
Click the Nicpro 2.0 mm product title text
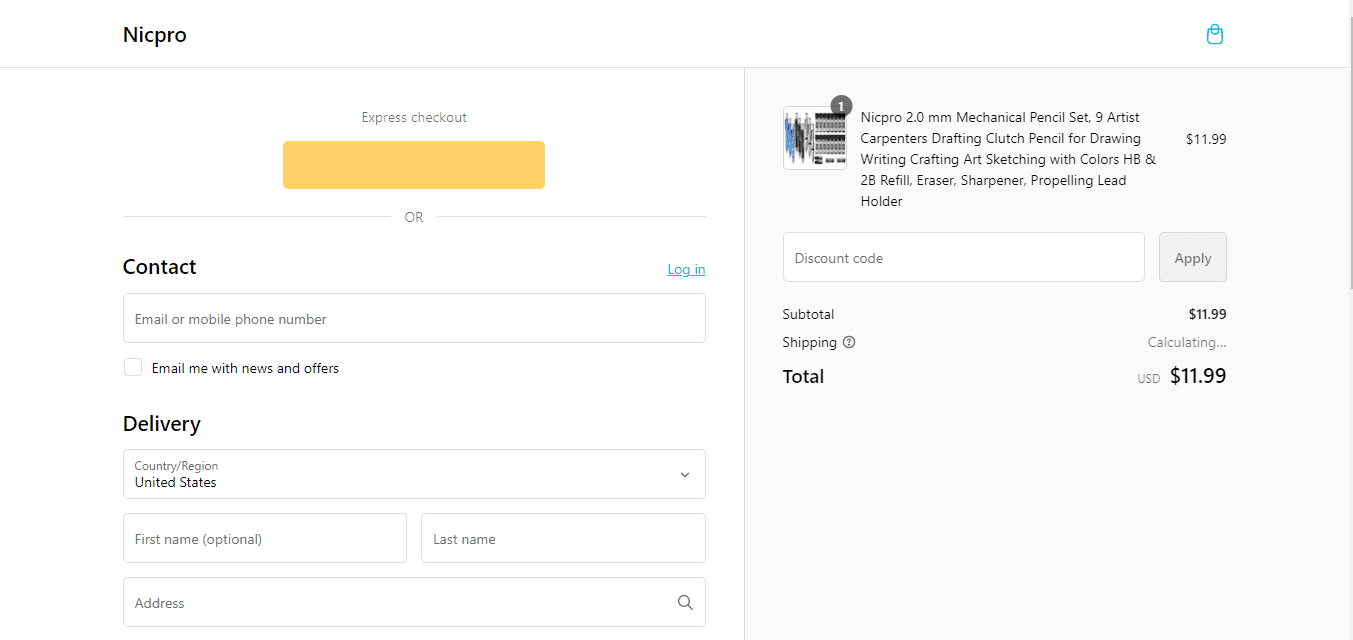(x=1008, y=159)
